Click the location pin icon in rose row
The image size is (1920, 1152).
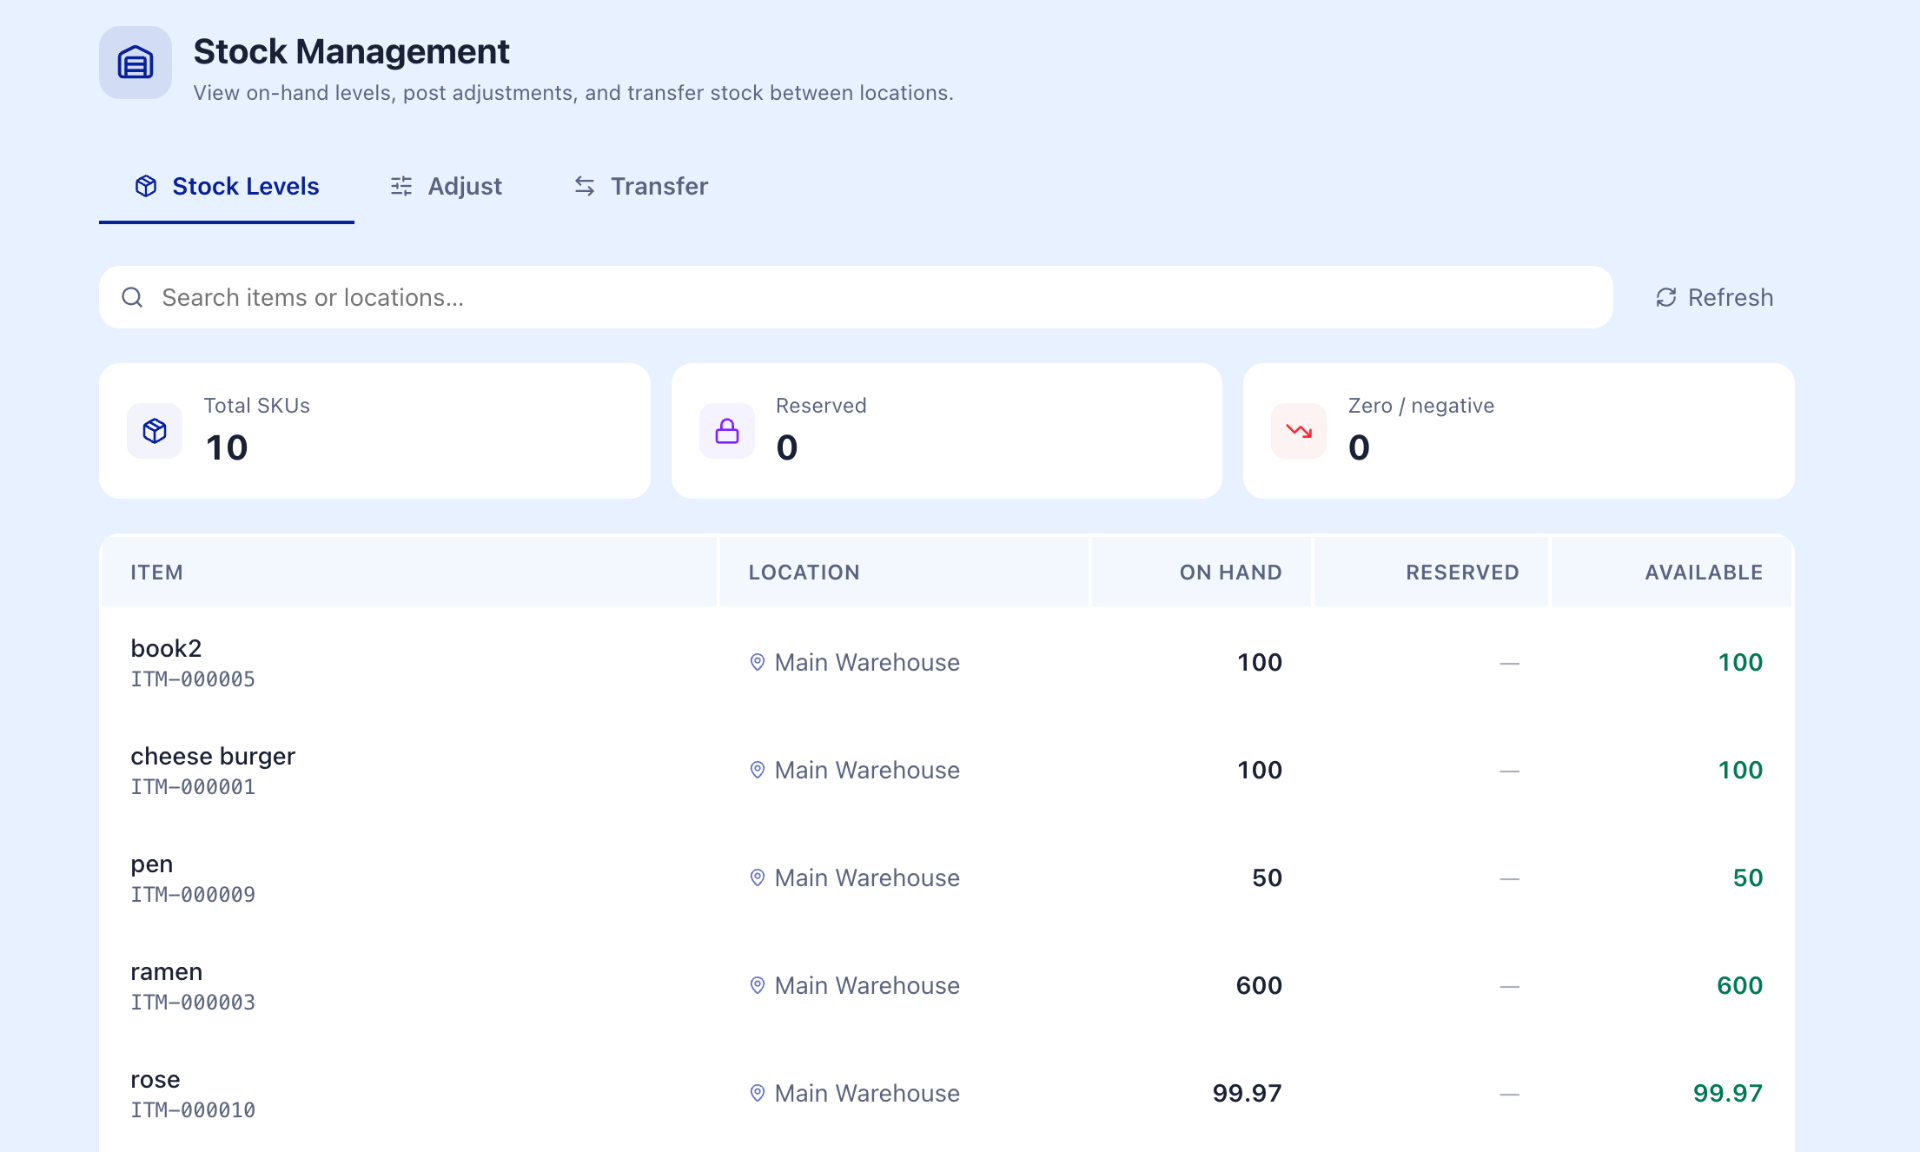(x=757, y=1093)
